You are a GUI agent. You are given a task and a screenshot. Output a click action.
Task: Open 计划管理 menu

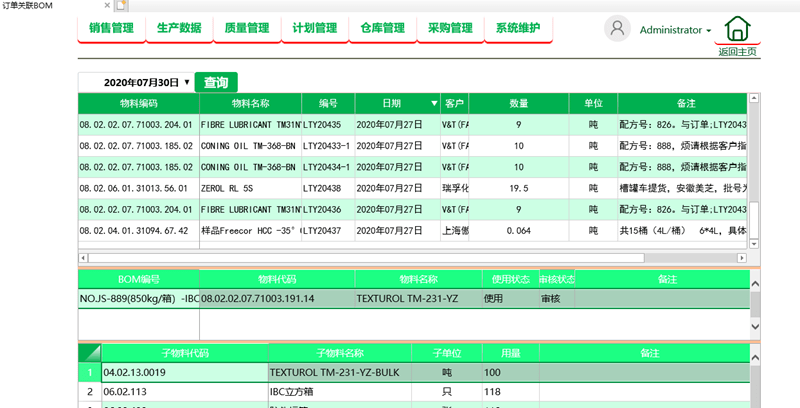[x=315, y=28]
